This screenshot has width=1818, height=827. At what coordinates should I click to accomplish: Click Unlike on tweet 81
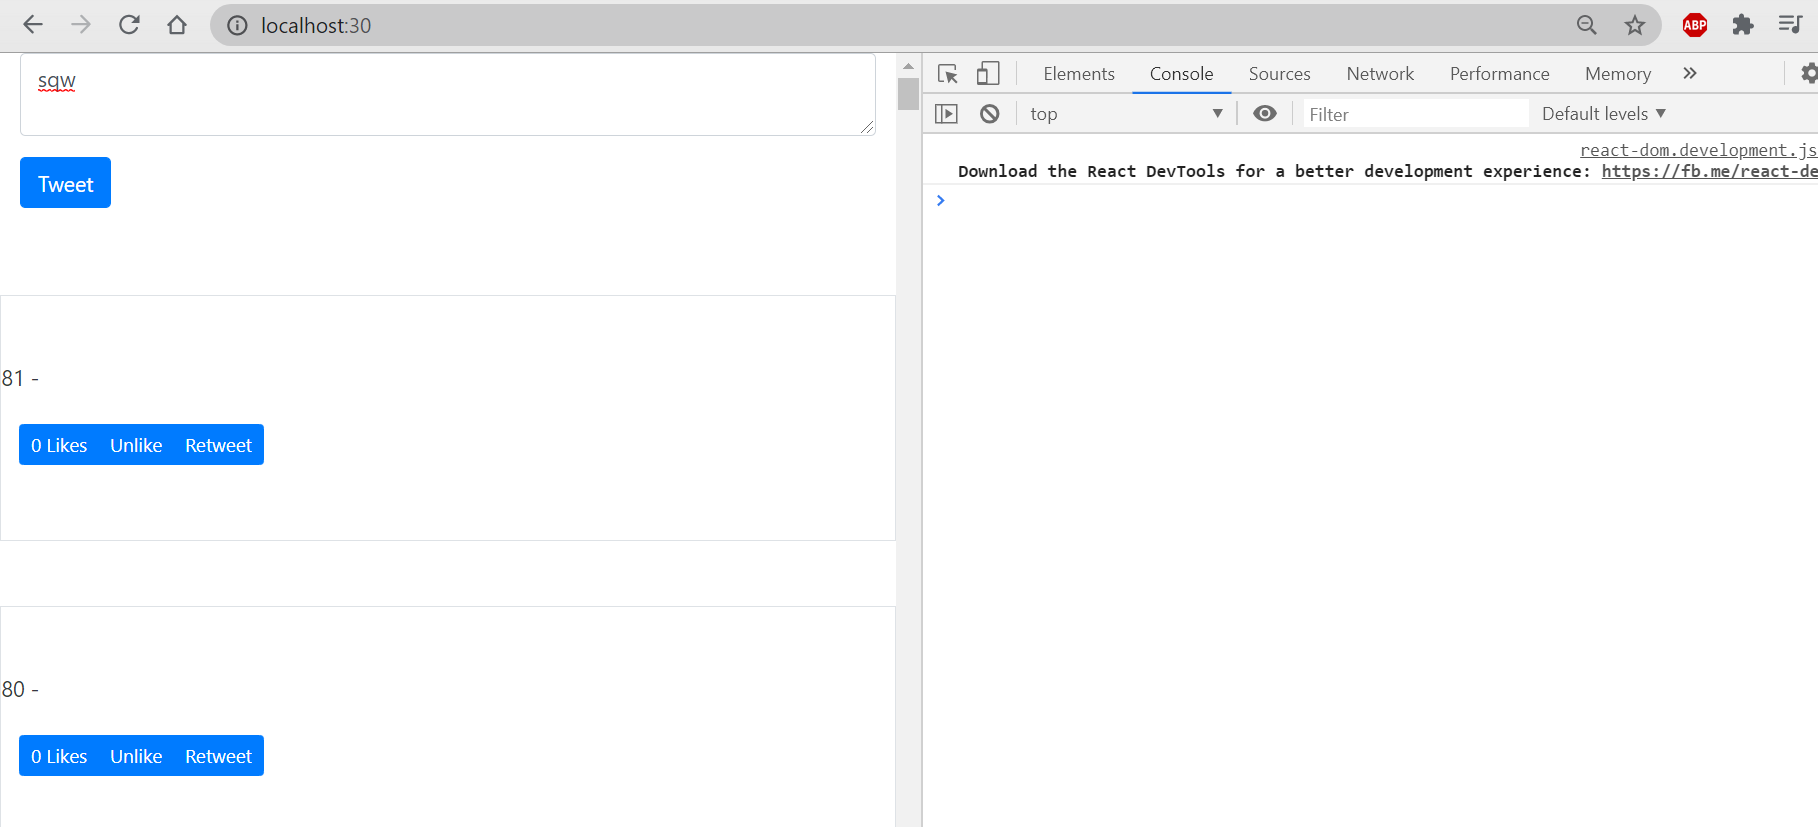[136, 445]
